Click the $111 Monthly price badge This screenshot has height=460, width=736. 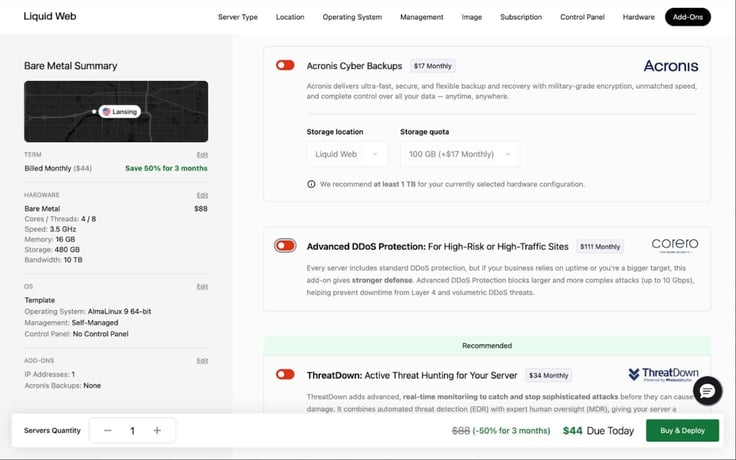click(600, 246)
